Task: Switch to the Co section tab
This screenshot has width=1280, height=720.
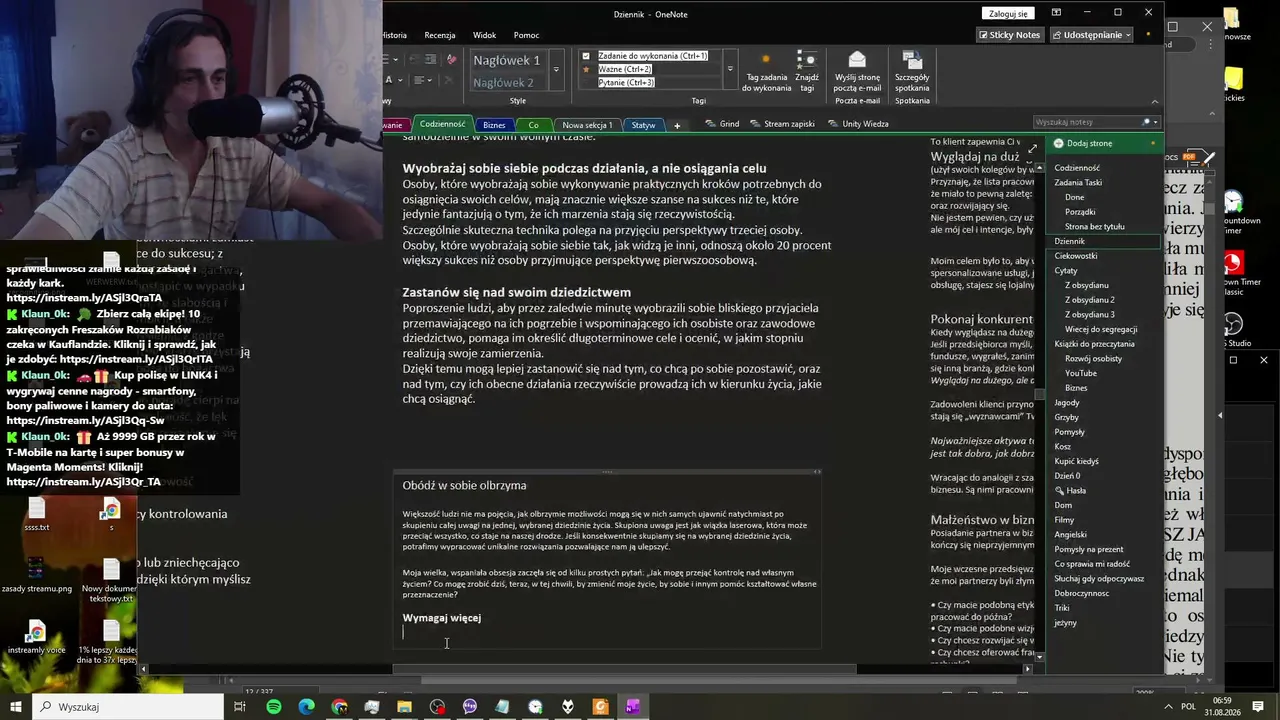Action: [x=533, y=125]
